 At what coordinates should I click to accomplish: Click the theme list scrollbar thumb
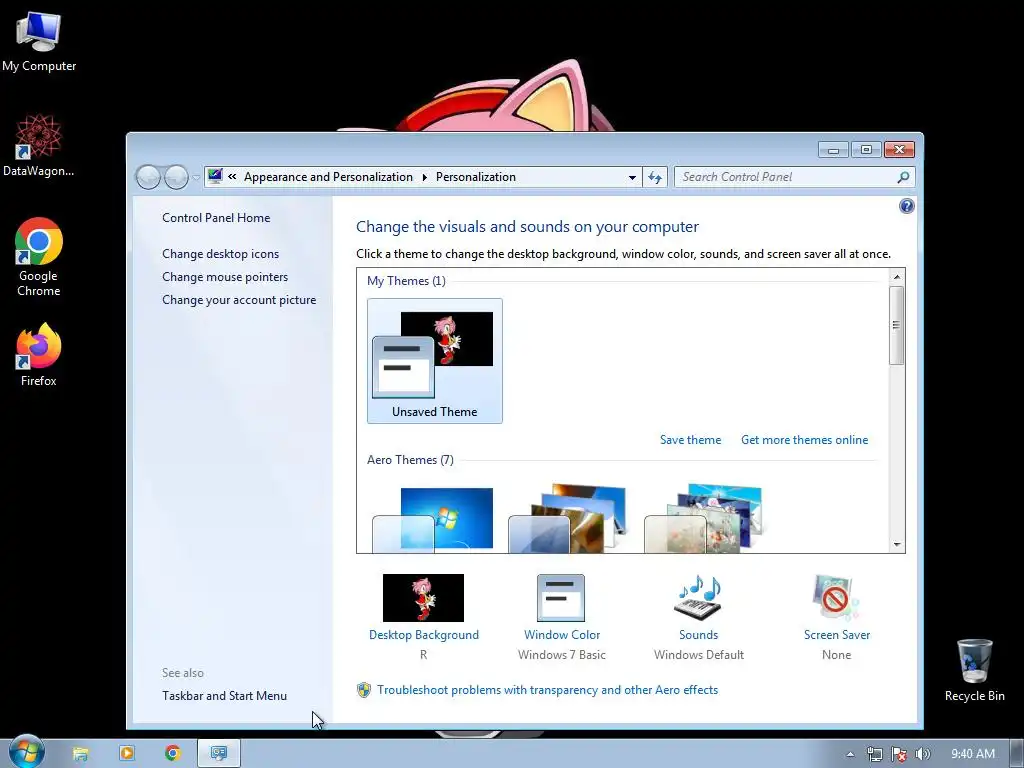click(897, 325)
